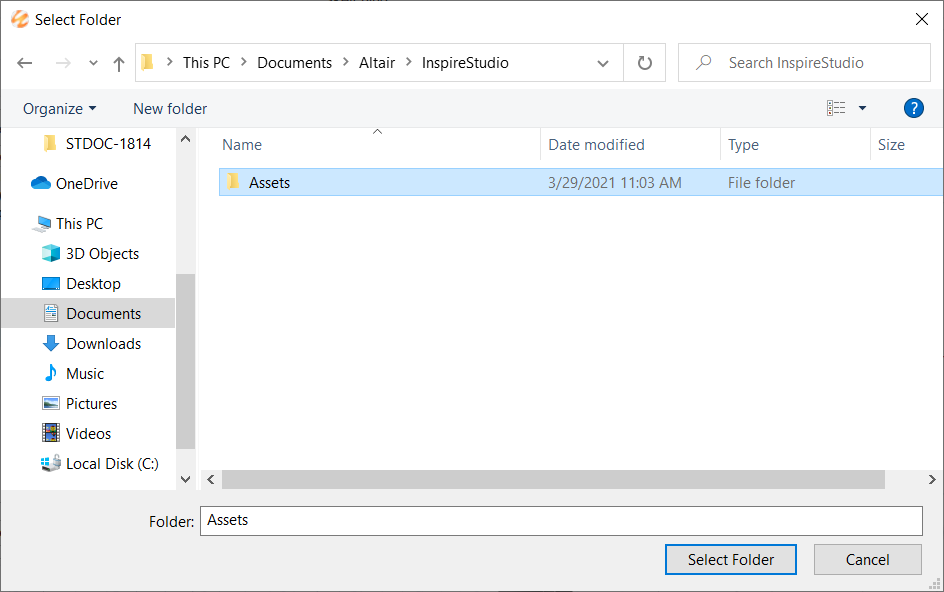Sort by the Date modified column header
The width and height of the screenshot is (944, 592).
(x=597, y=145)
